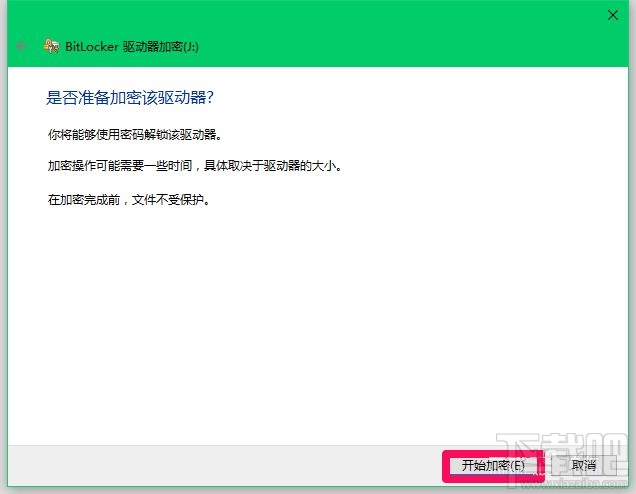The height and width of the screenshot is (494, 636).
Task: Click the BitLocker drive encryption key icon
Action: click(x=51, y=46)
